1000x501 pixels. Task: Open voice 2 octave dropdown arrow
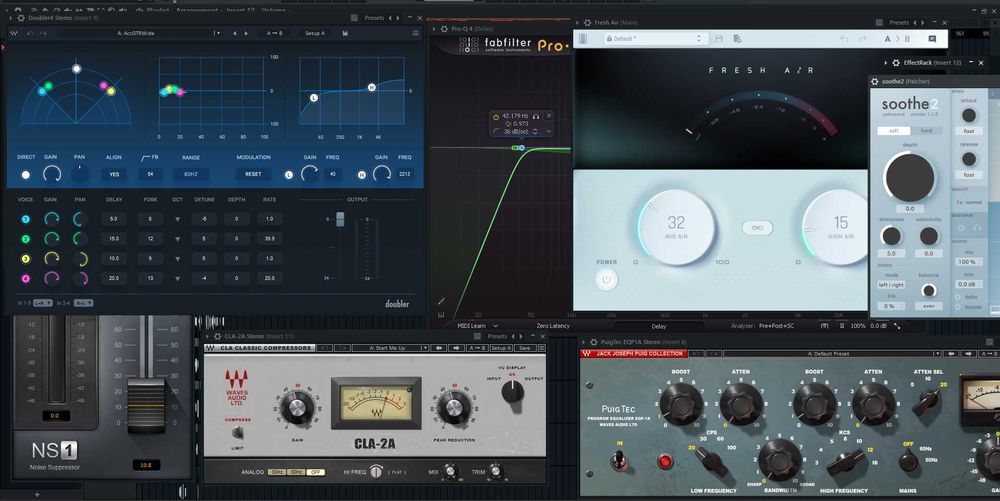point(177,239)
